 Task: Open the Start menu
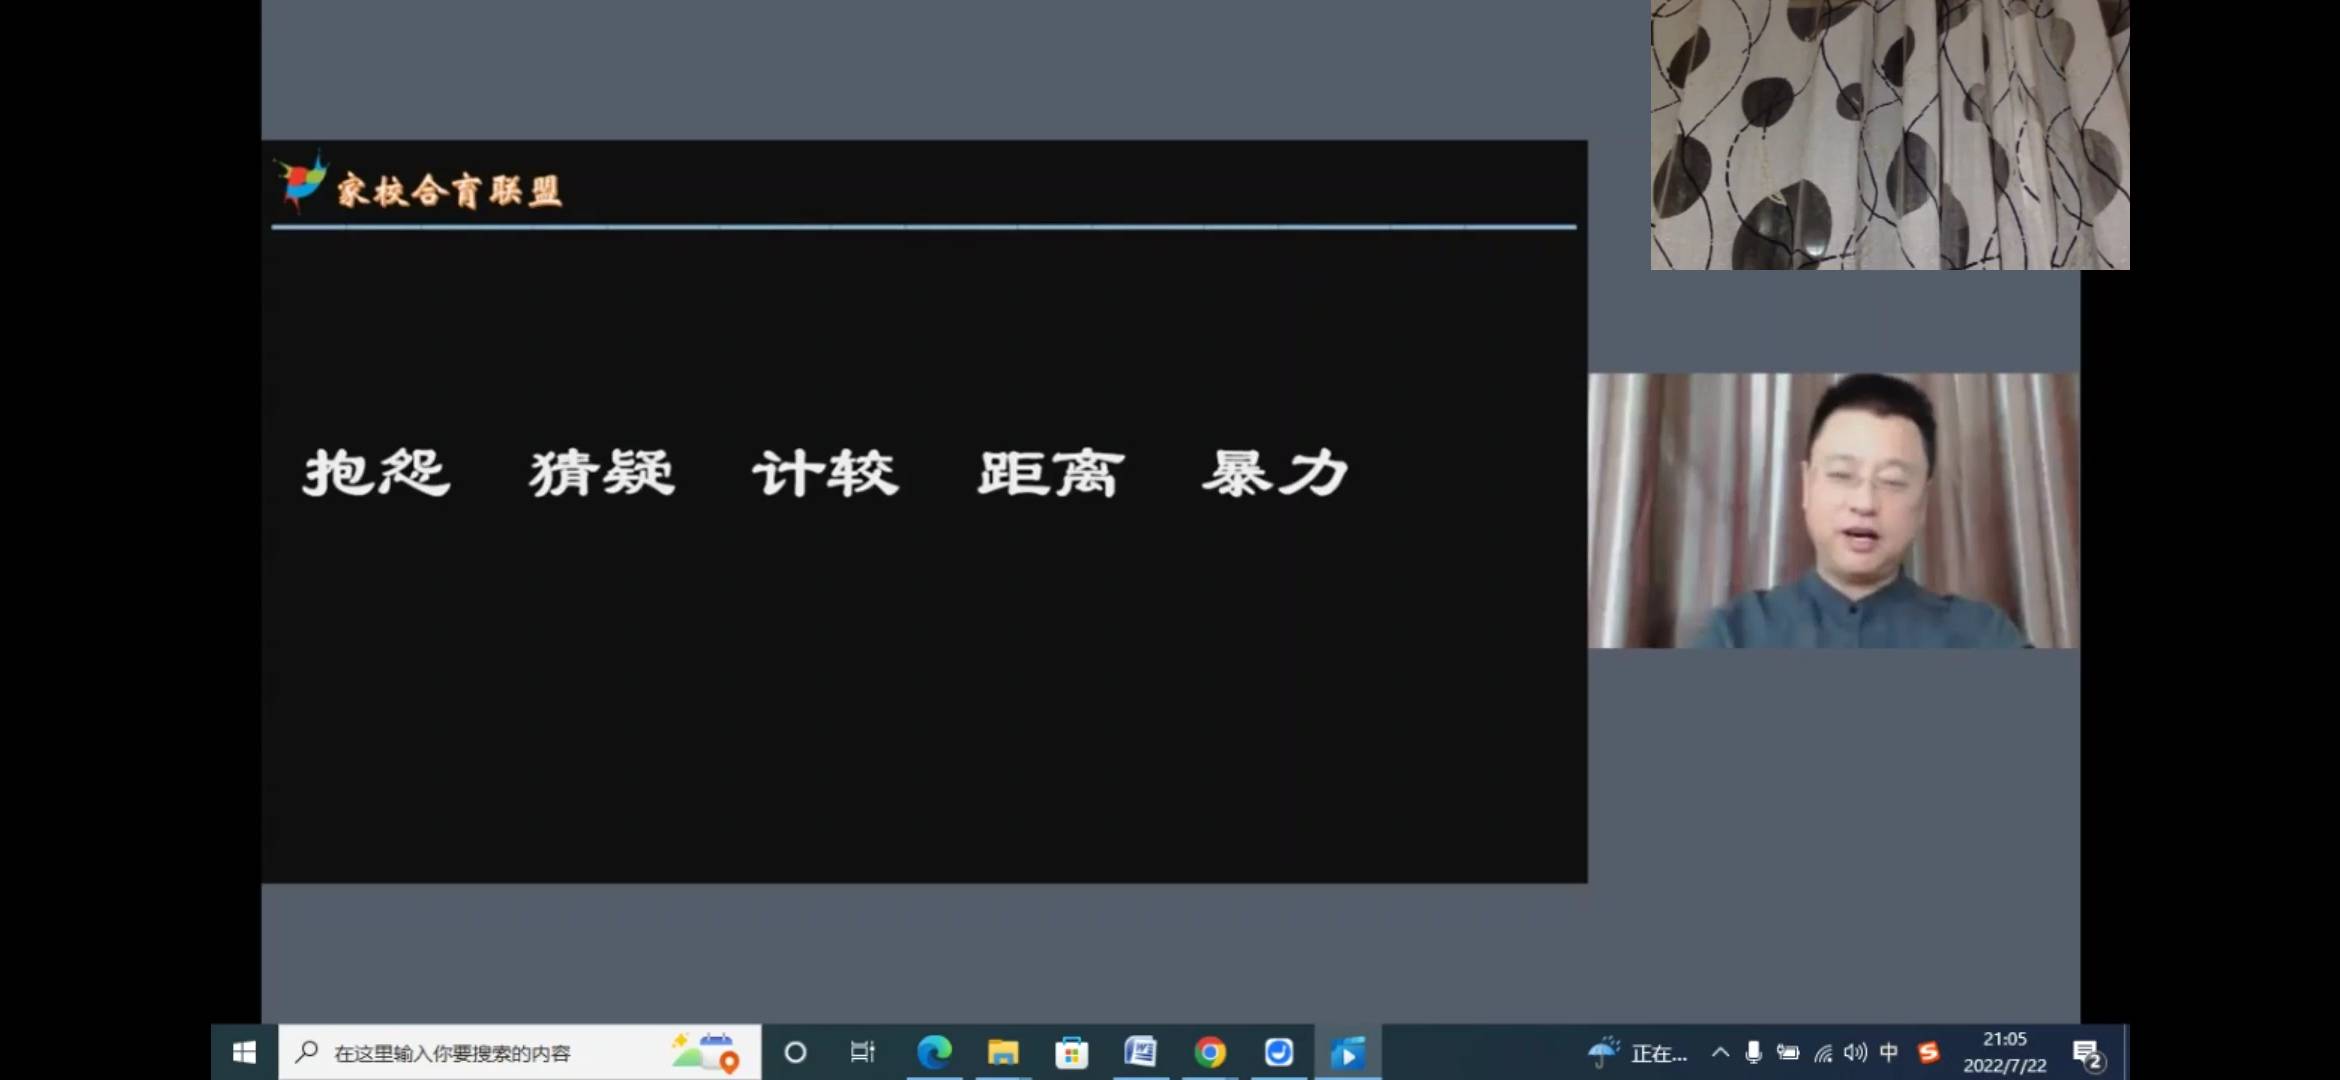pyautogui.click(x=242, y=1052)
